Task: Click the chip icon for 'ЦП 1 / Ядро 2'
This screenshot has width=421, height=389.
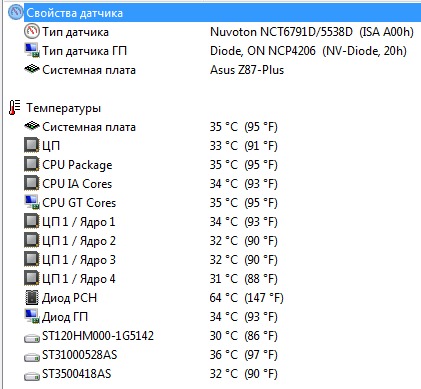Action: click(32, 240)
